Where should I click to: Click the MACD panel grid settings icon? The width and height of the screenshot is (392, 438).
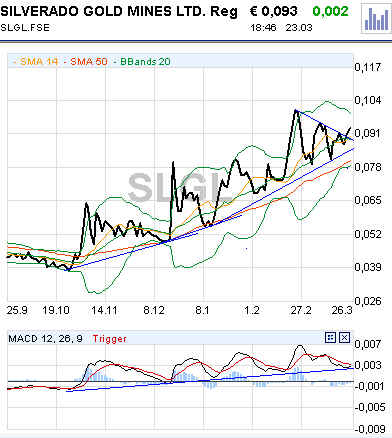[330, 338]
